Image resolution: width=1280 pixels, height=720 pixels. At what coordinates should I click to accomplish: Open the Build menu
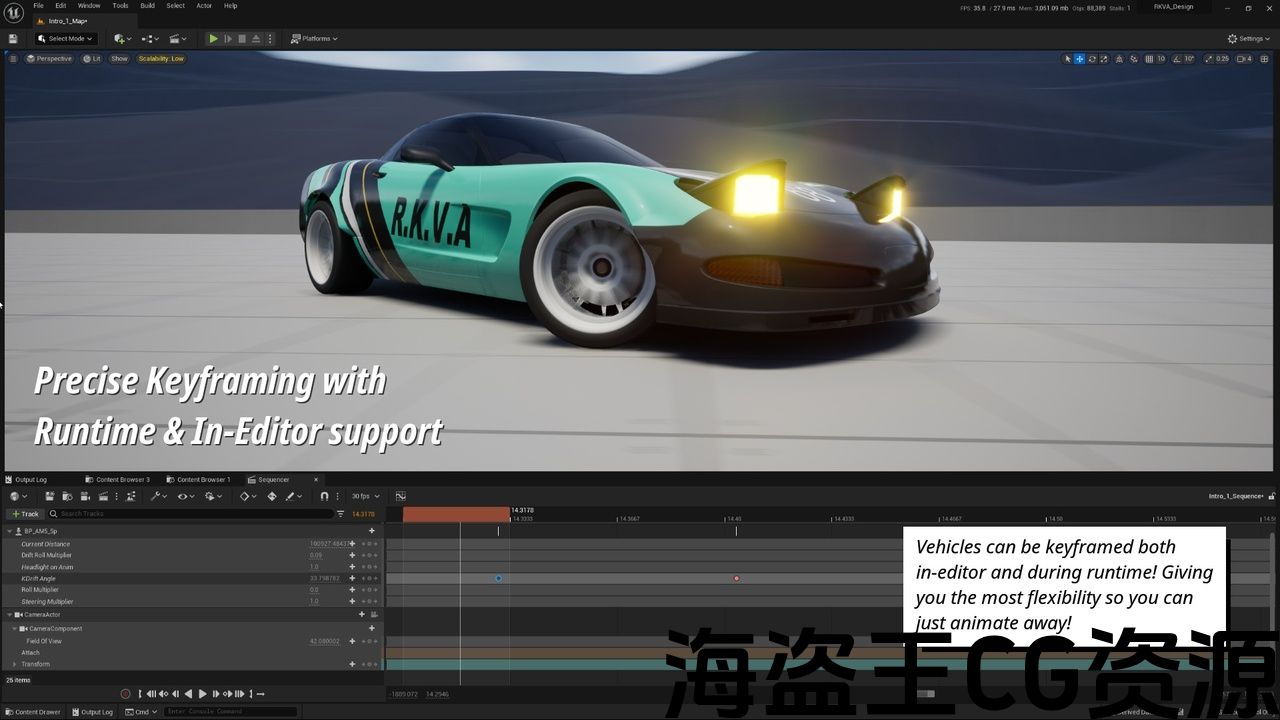pyautogui.click(x=147, y=6)
